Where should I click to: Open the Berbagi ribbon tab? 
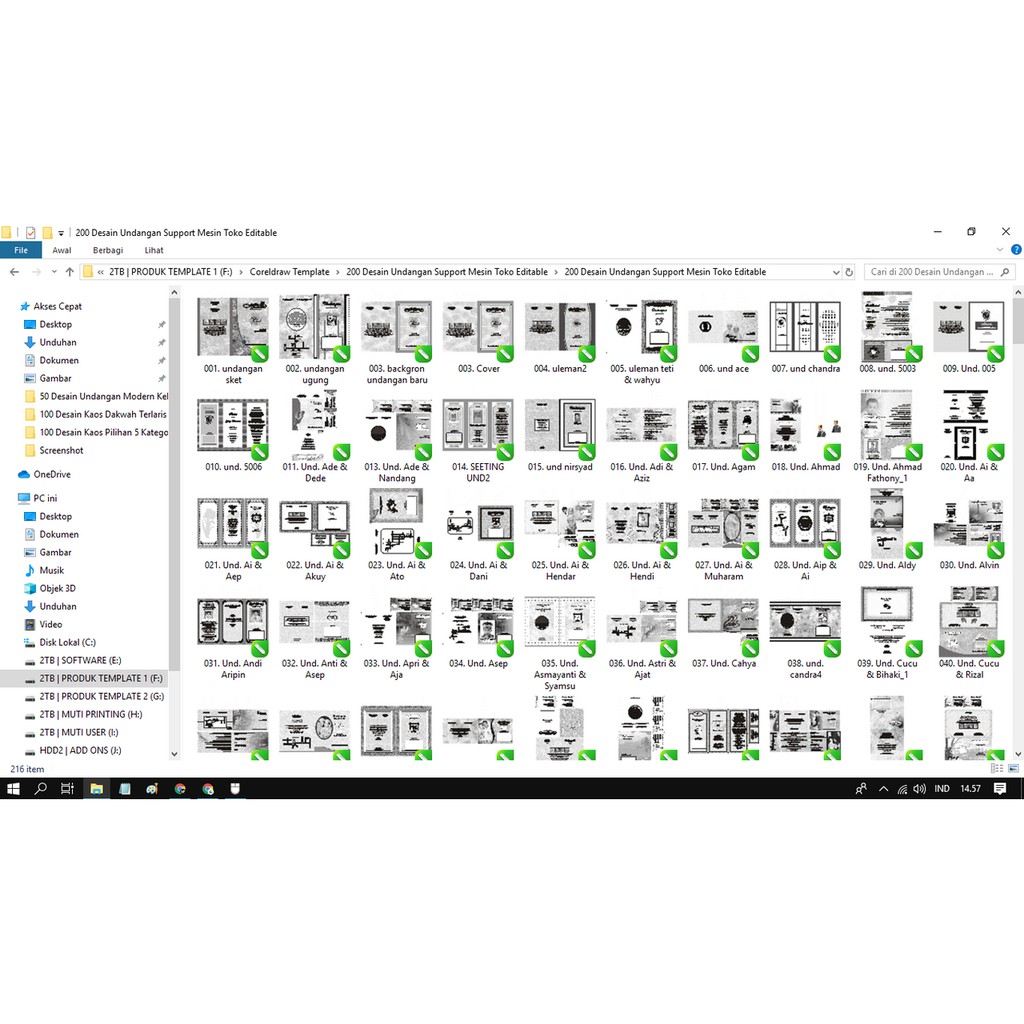point(108,251)
